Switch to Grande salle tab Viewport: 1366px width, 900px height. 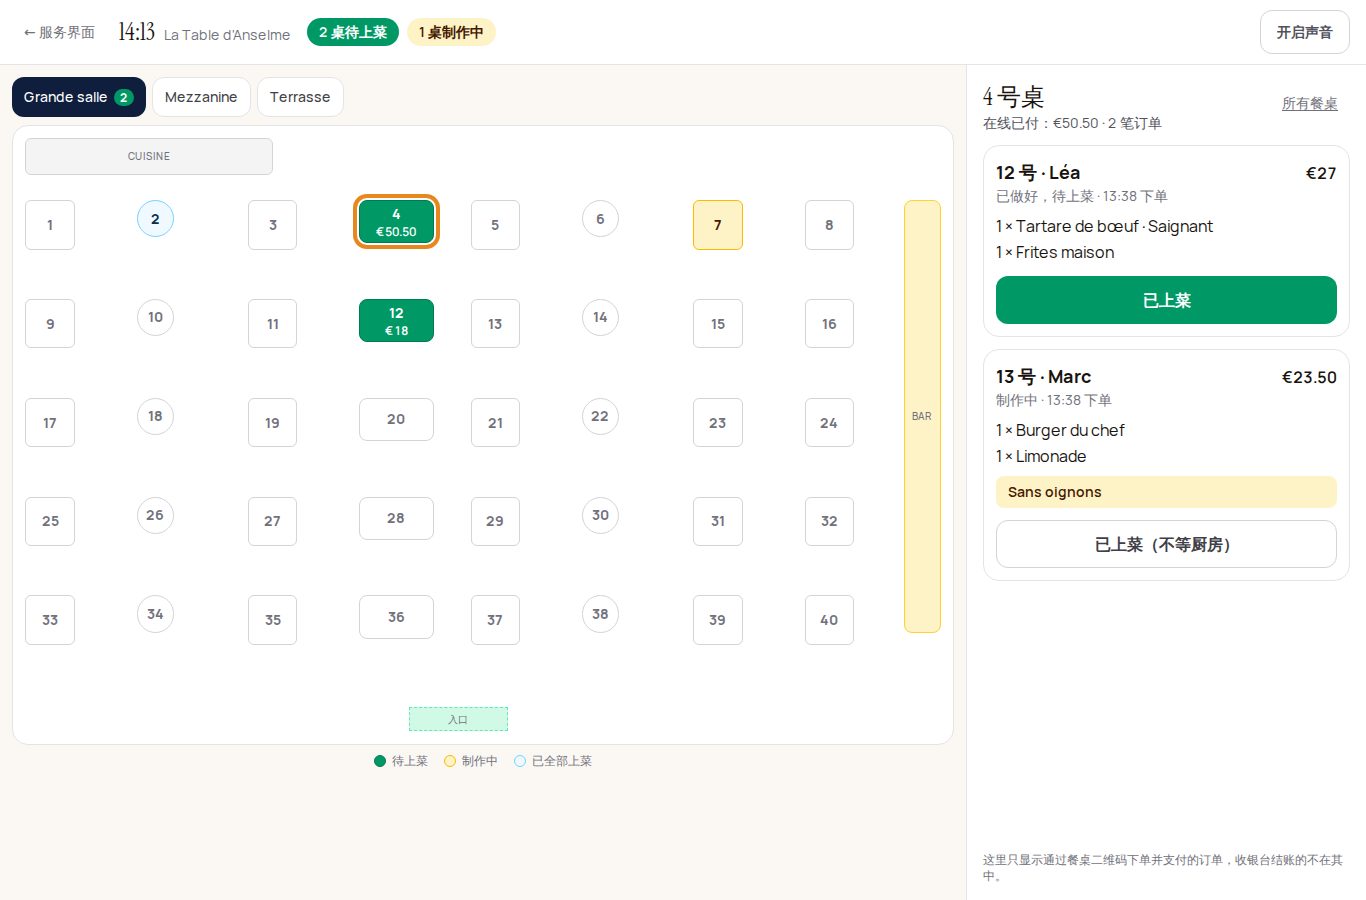(x=79, y=97)
